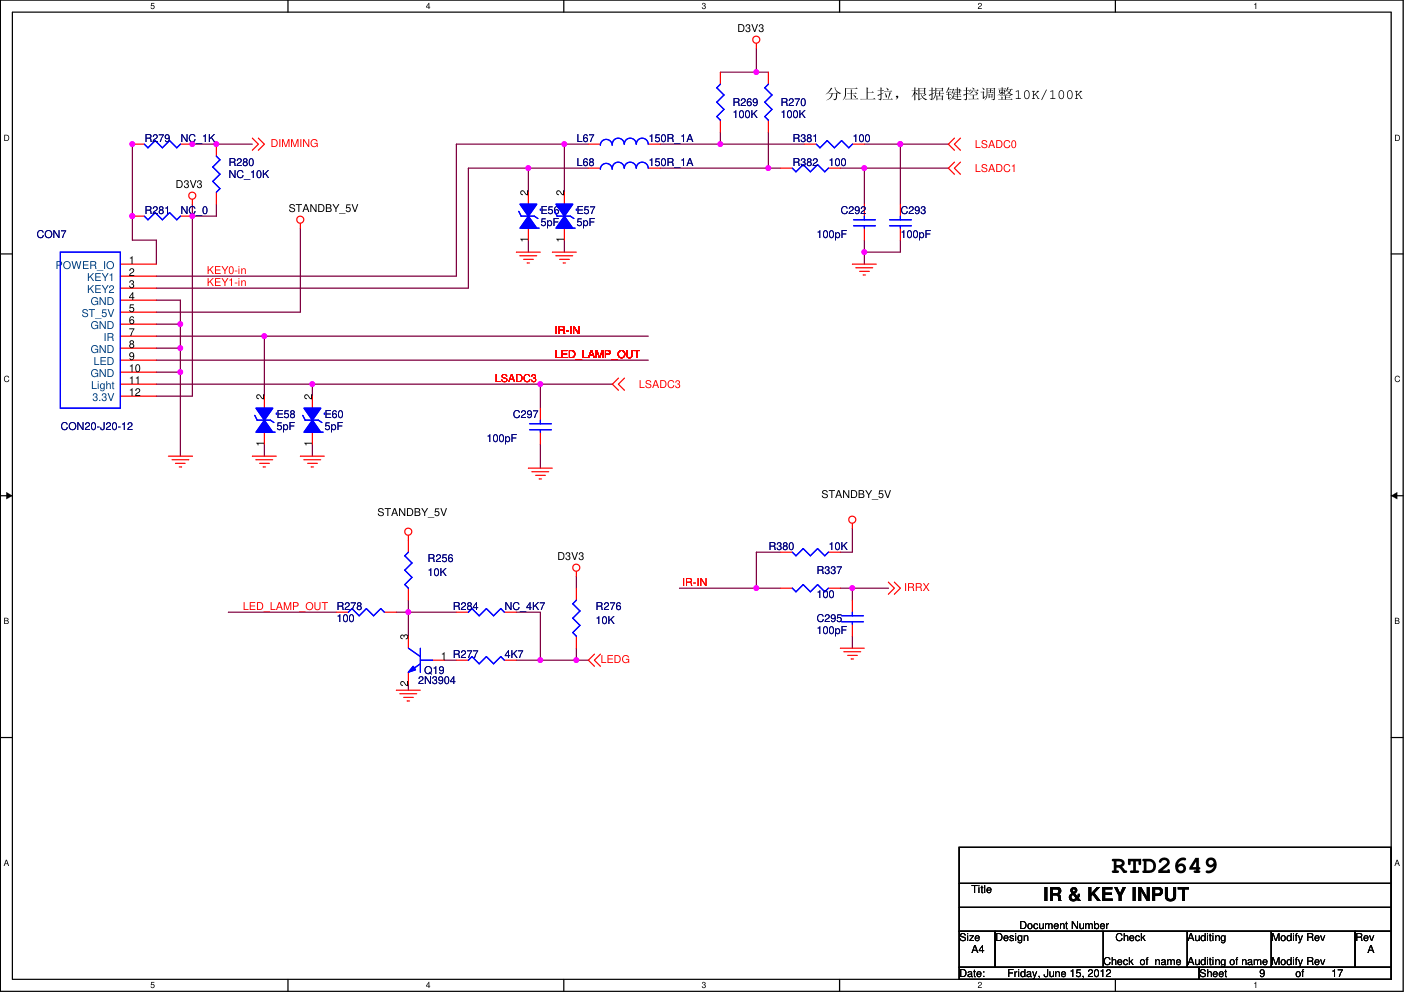The width and height of the screenshot is (1404, 992).
Task: Click the ground symbol under Q19 emitter
Action: point(408,694)
